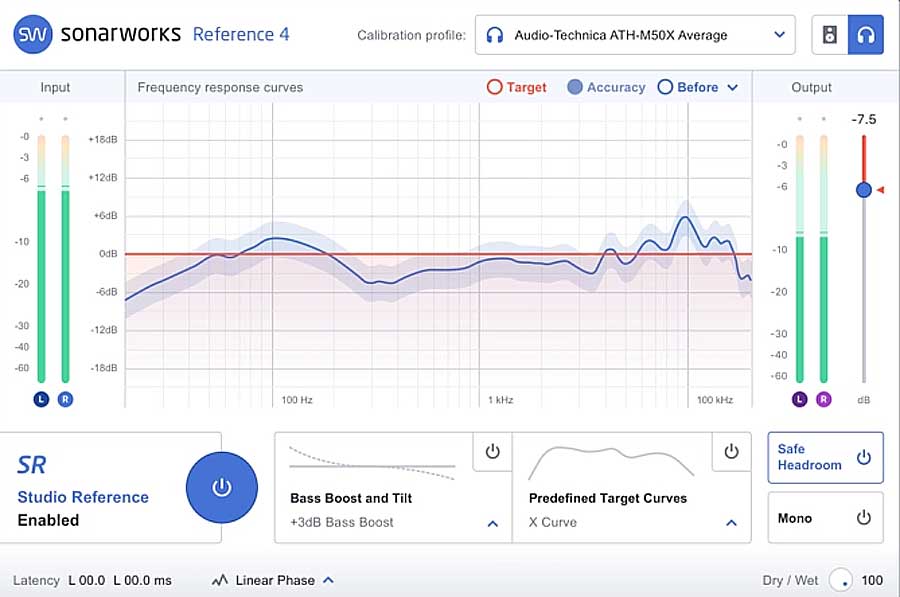Screen dimensions: 900x597
Task: Click the 100 Hz frequency label
Action: 297,400
